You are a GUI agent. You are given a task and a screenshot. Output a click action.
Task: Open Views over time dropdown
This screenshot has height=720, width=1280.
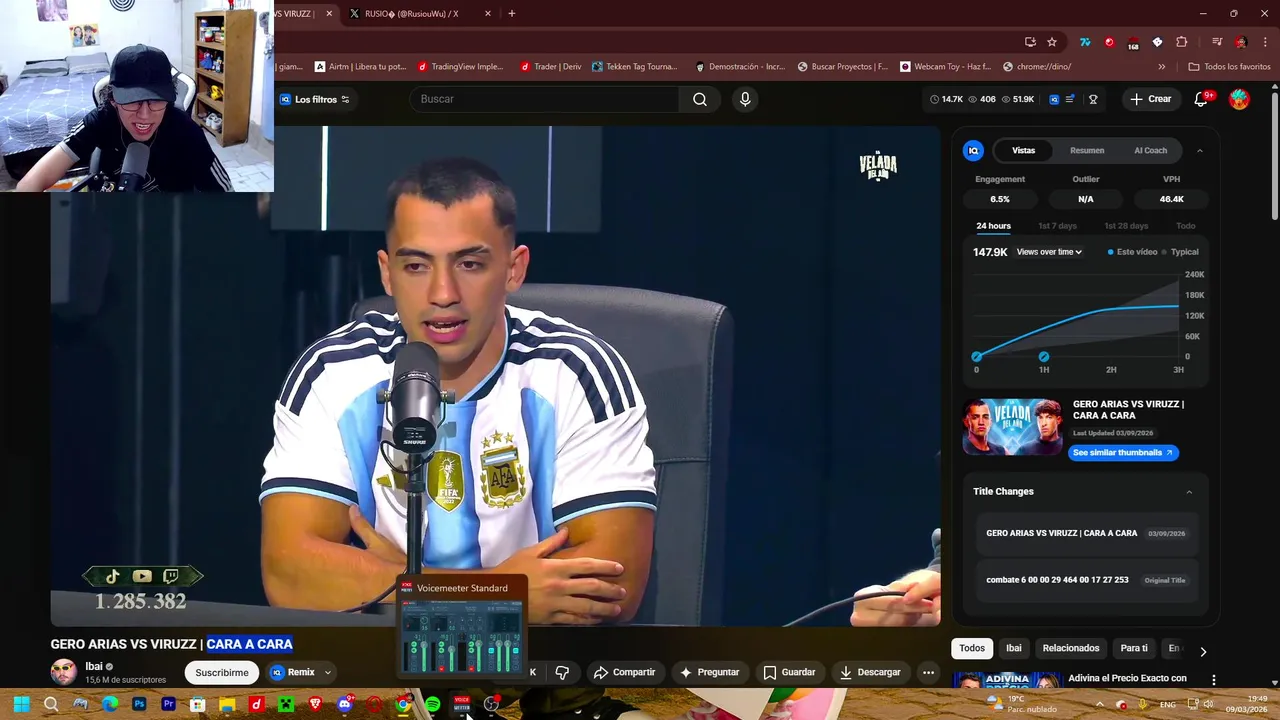click(1049, 252)
